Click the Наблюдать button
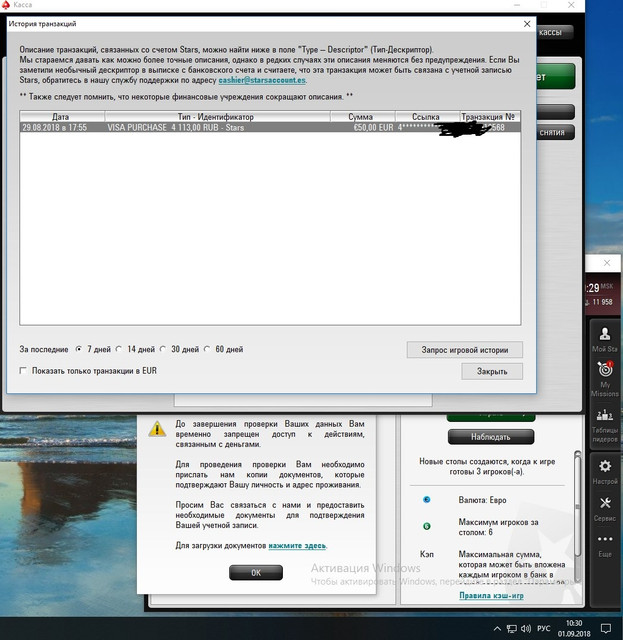This screenshot has width=623, height=640. coord(491,437)
